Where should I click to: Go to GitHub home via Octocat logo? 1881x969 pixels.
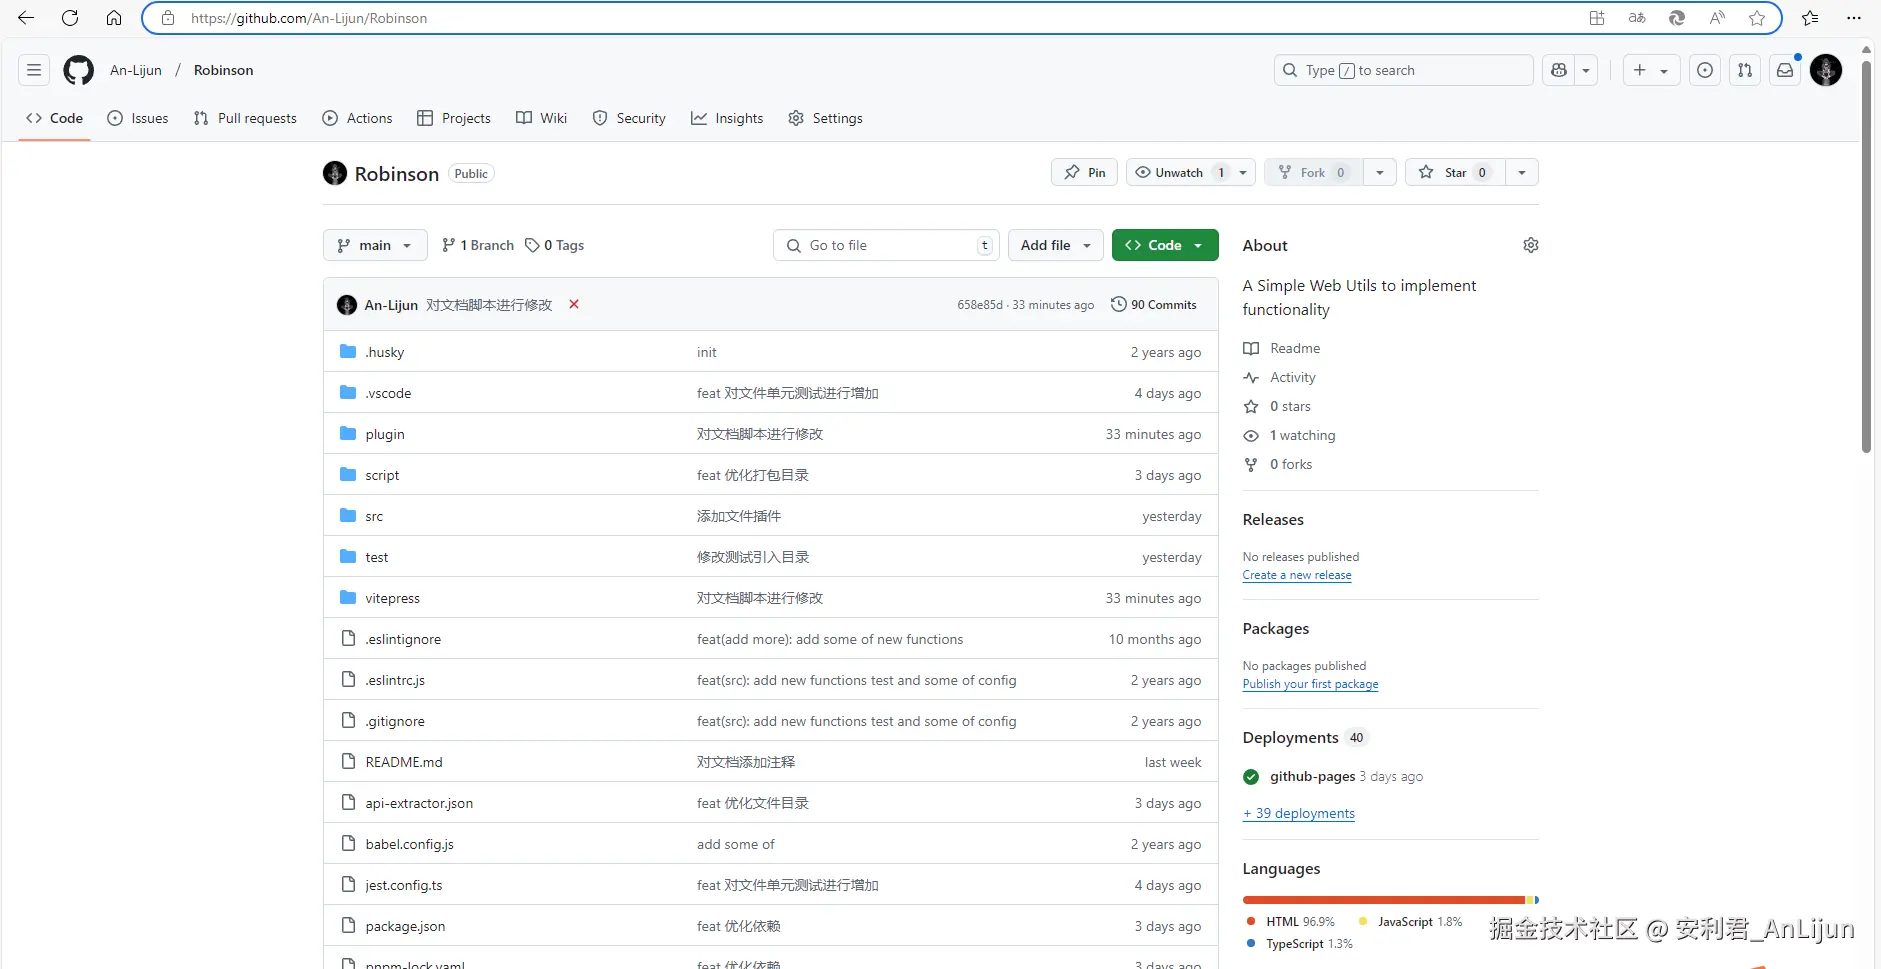pyautogui.click(x=78, y=70)
